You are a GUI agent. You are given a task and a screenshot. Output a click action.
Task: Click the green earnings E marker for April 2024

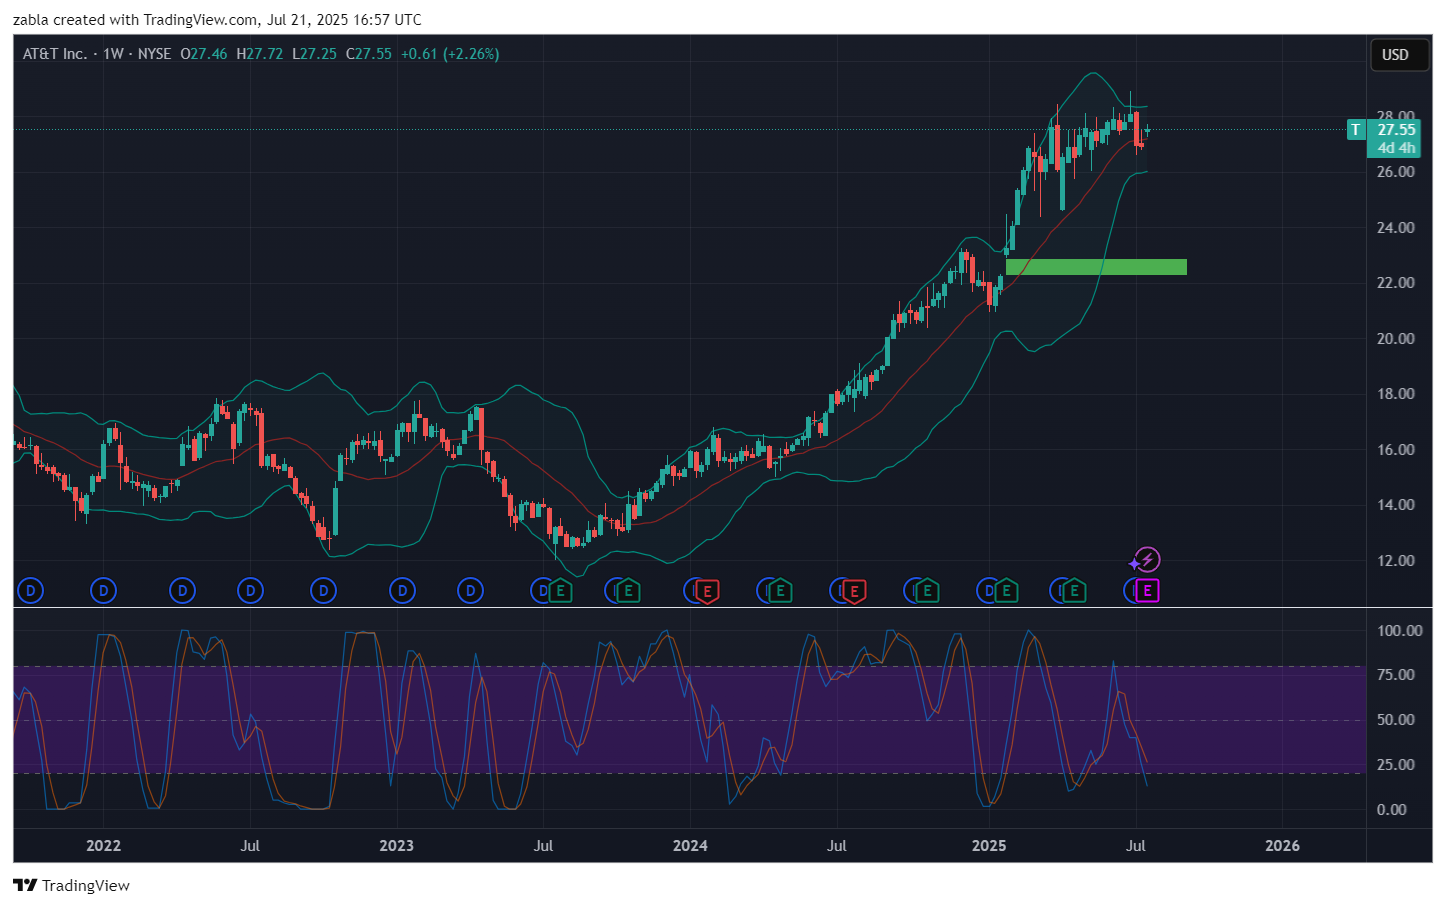(780, 591)
